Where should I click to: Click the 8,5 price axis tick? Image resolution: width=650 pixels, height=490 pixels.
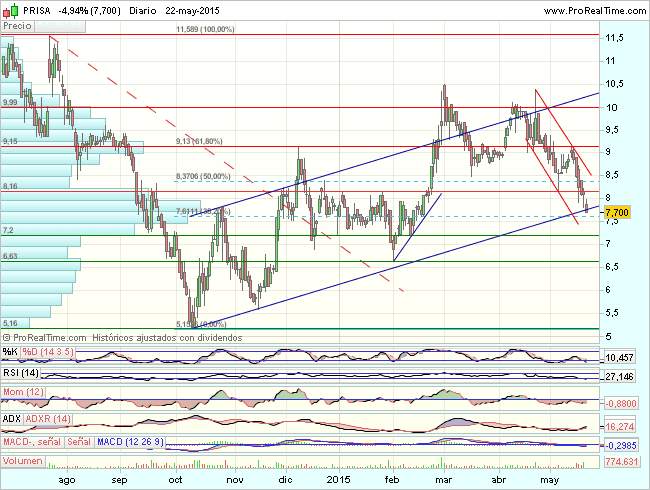[613, 175]
